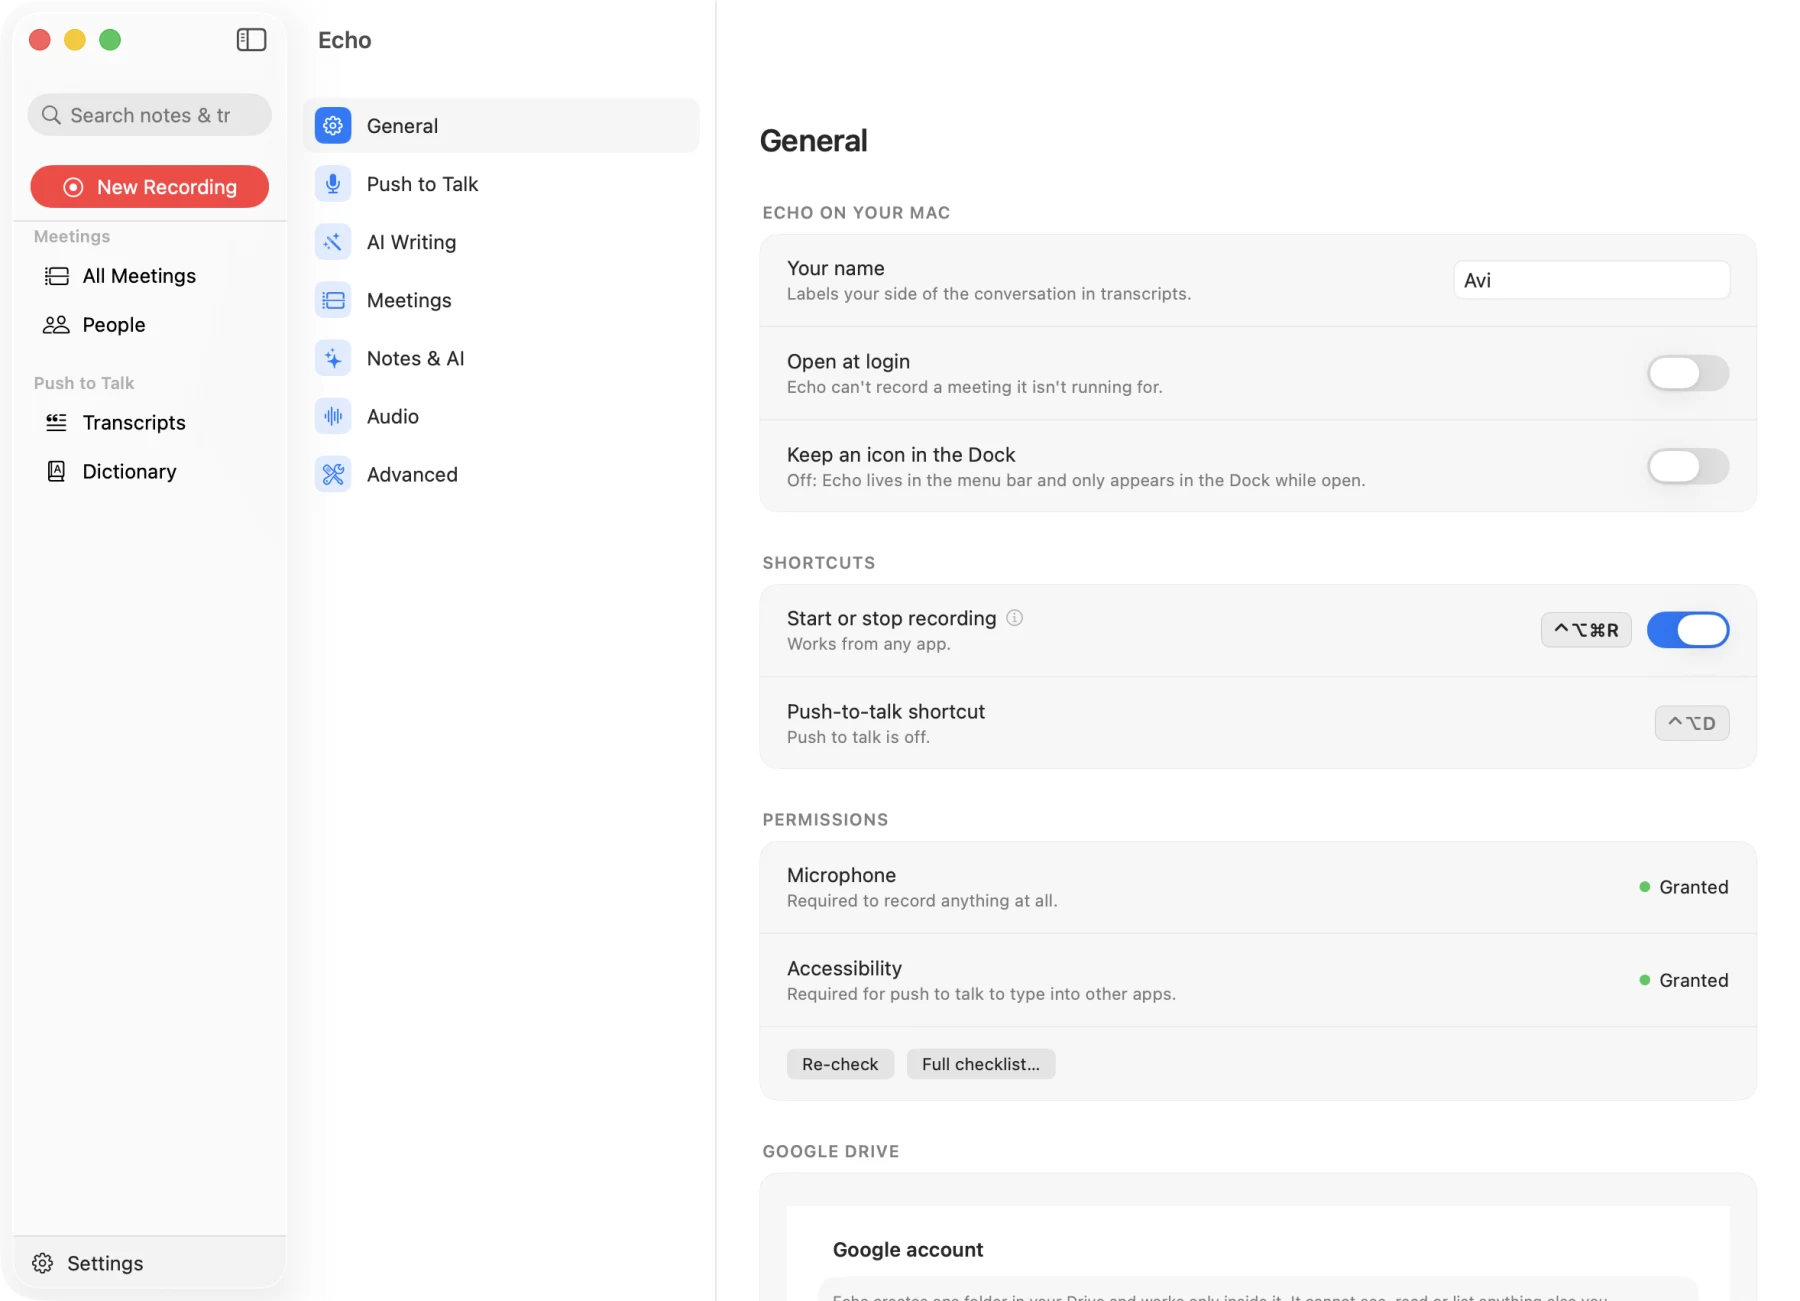Start a New Recording

pyautogui.click(x=150, y=187)
